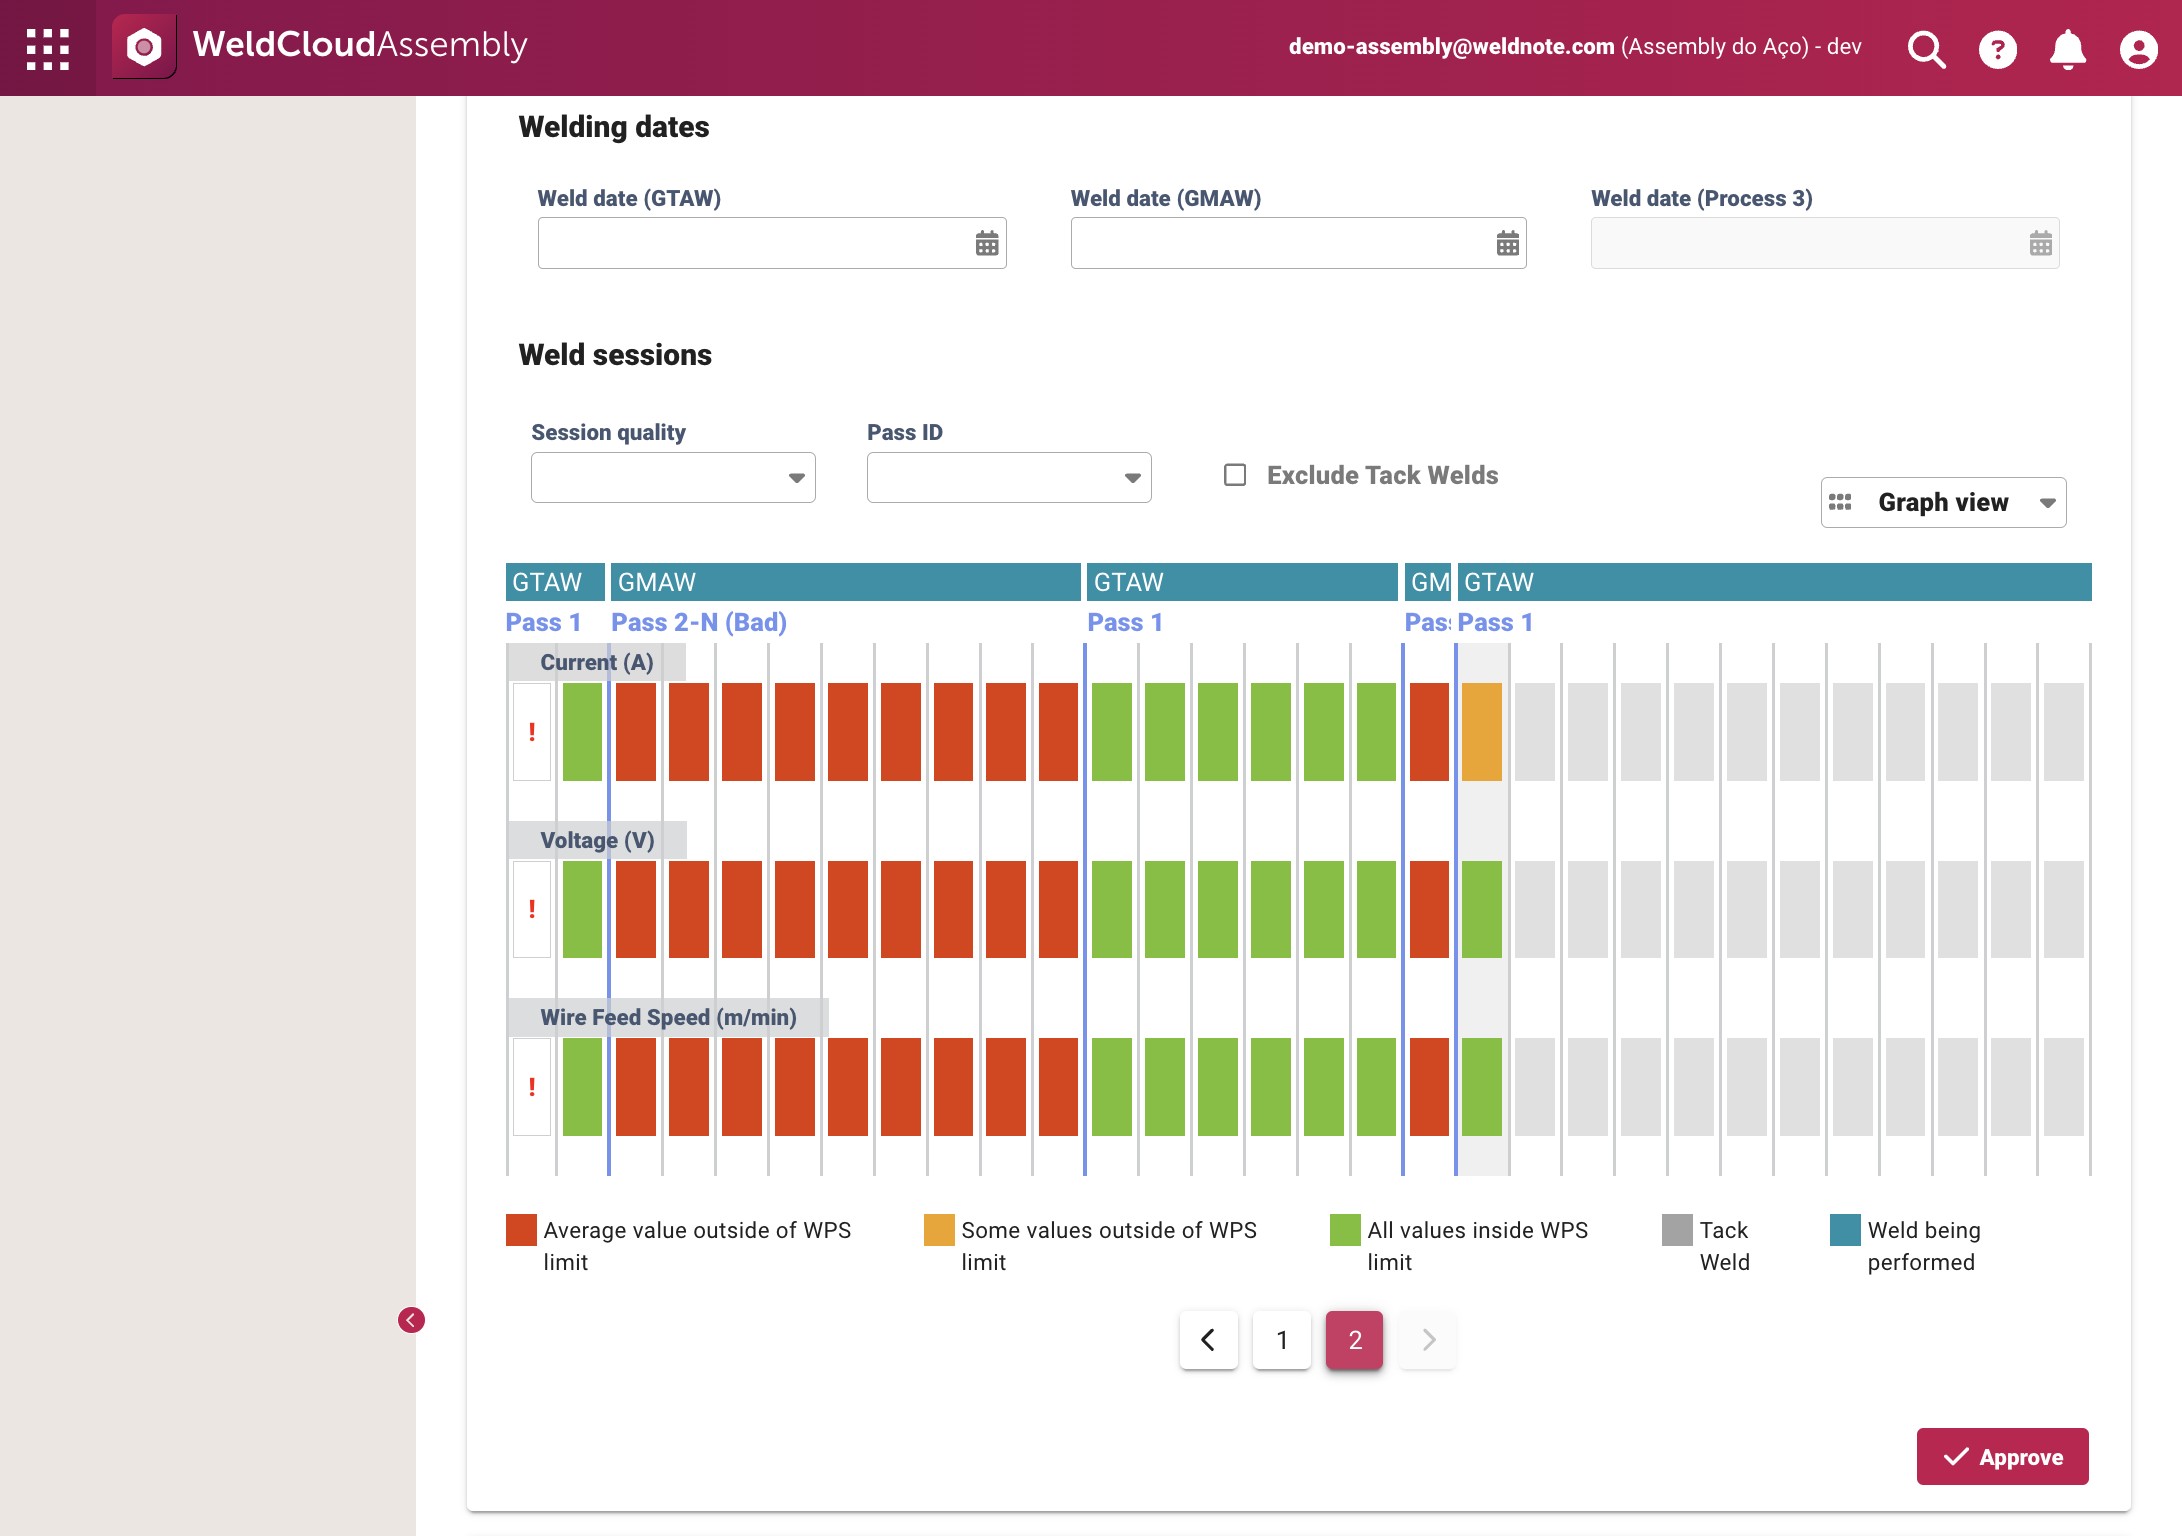Open the search icon in header

[x=1926, y=49]
